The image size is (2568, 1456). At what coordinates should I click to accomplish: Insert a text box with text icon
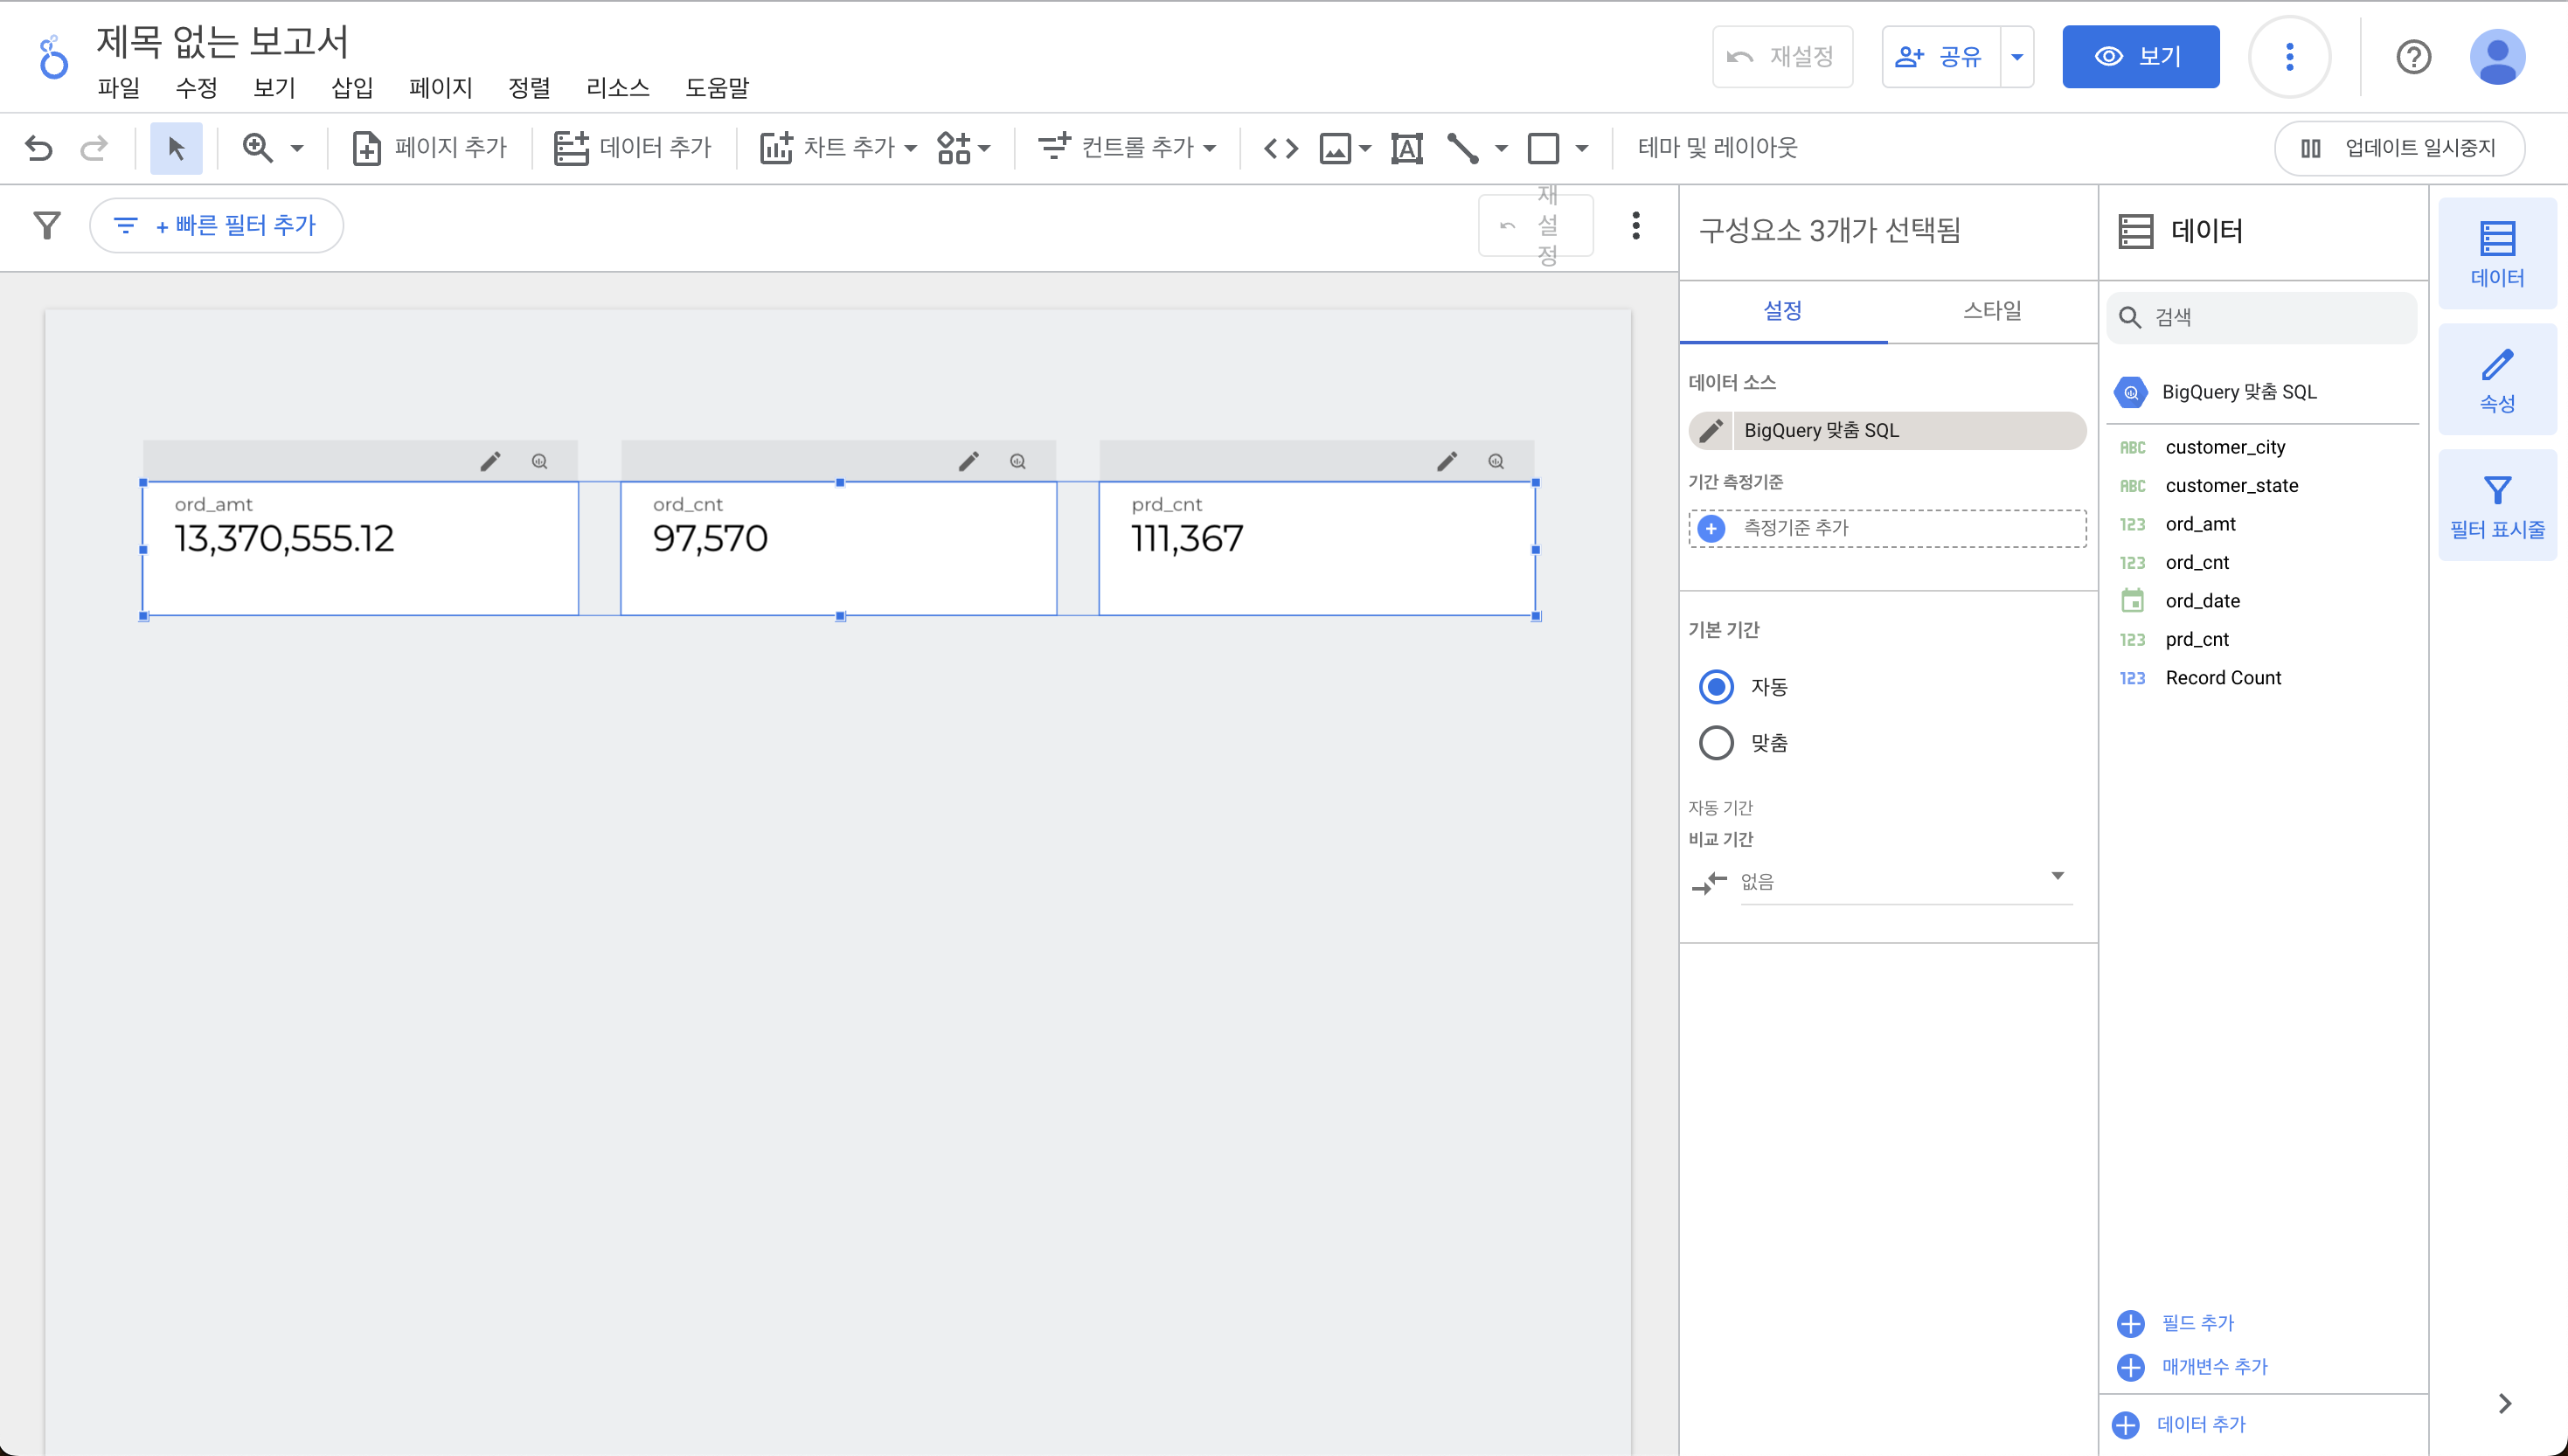[x=1406, y=148]
